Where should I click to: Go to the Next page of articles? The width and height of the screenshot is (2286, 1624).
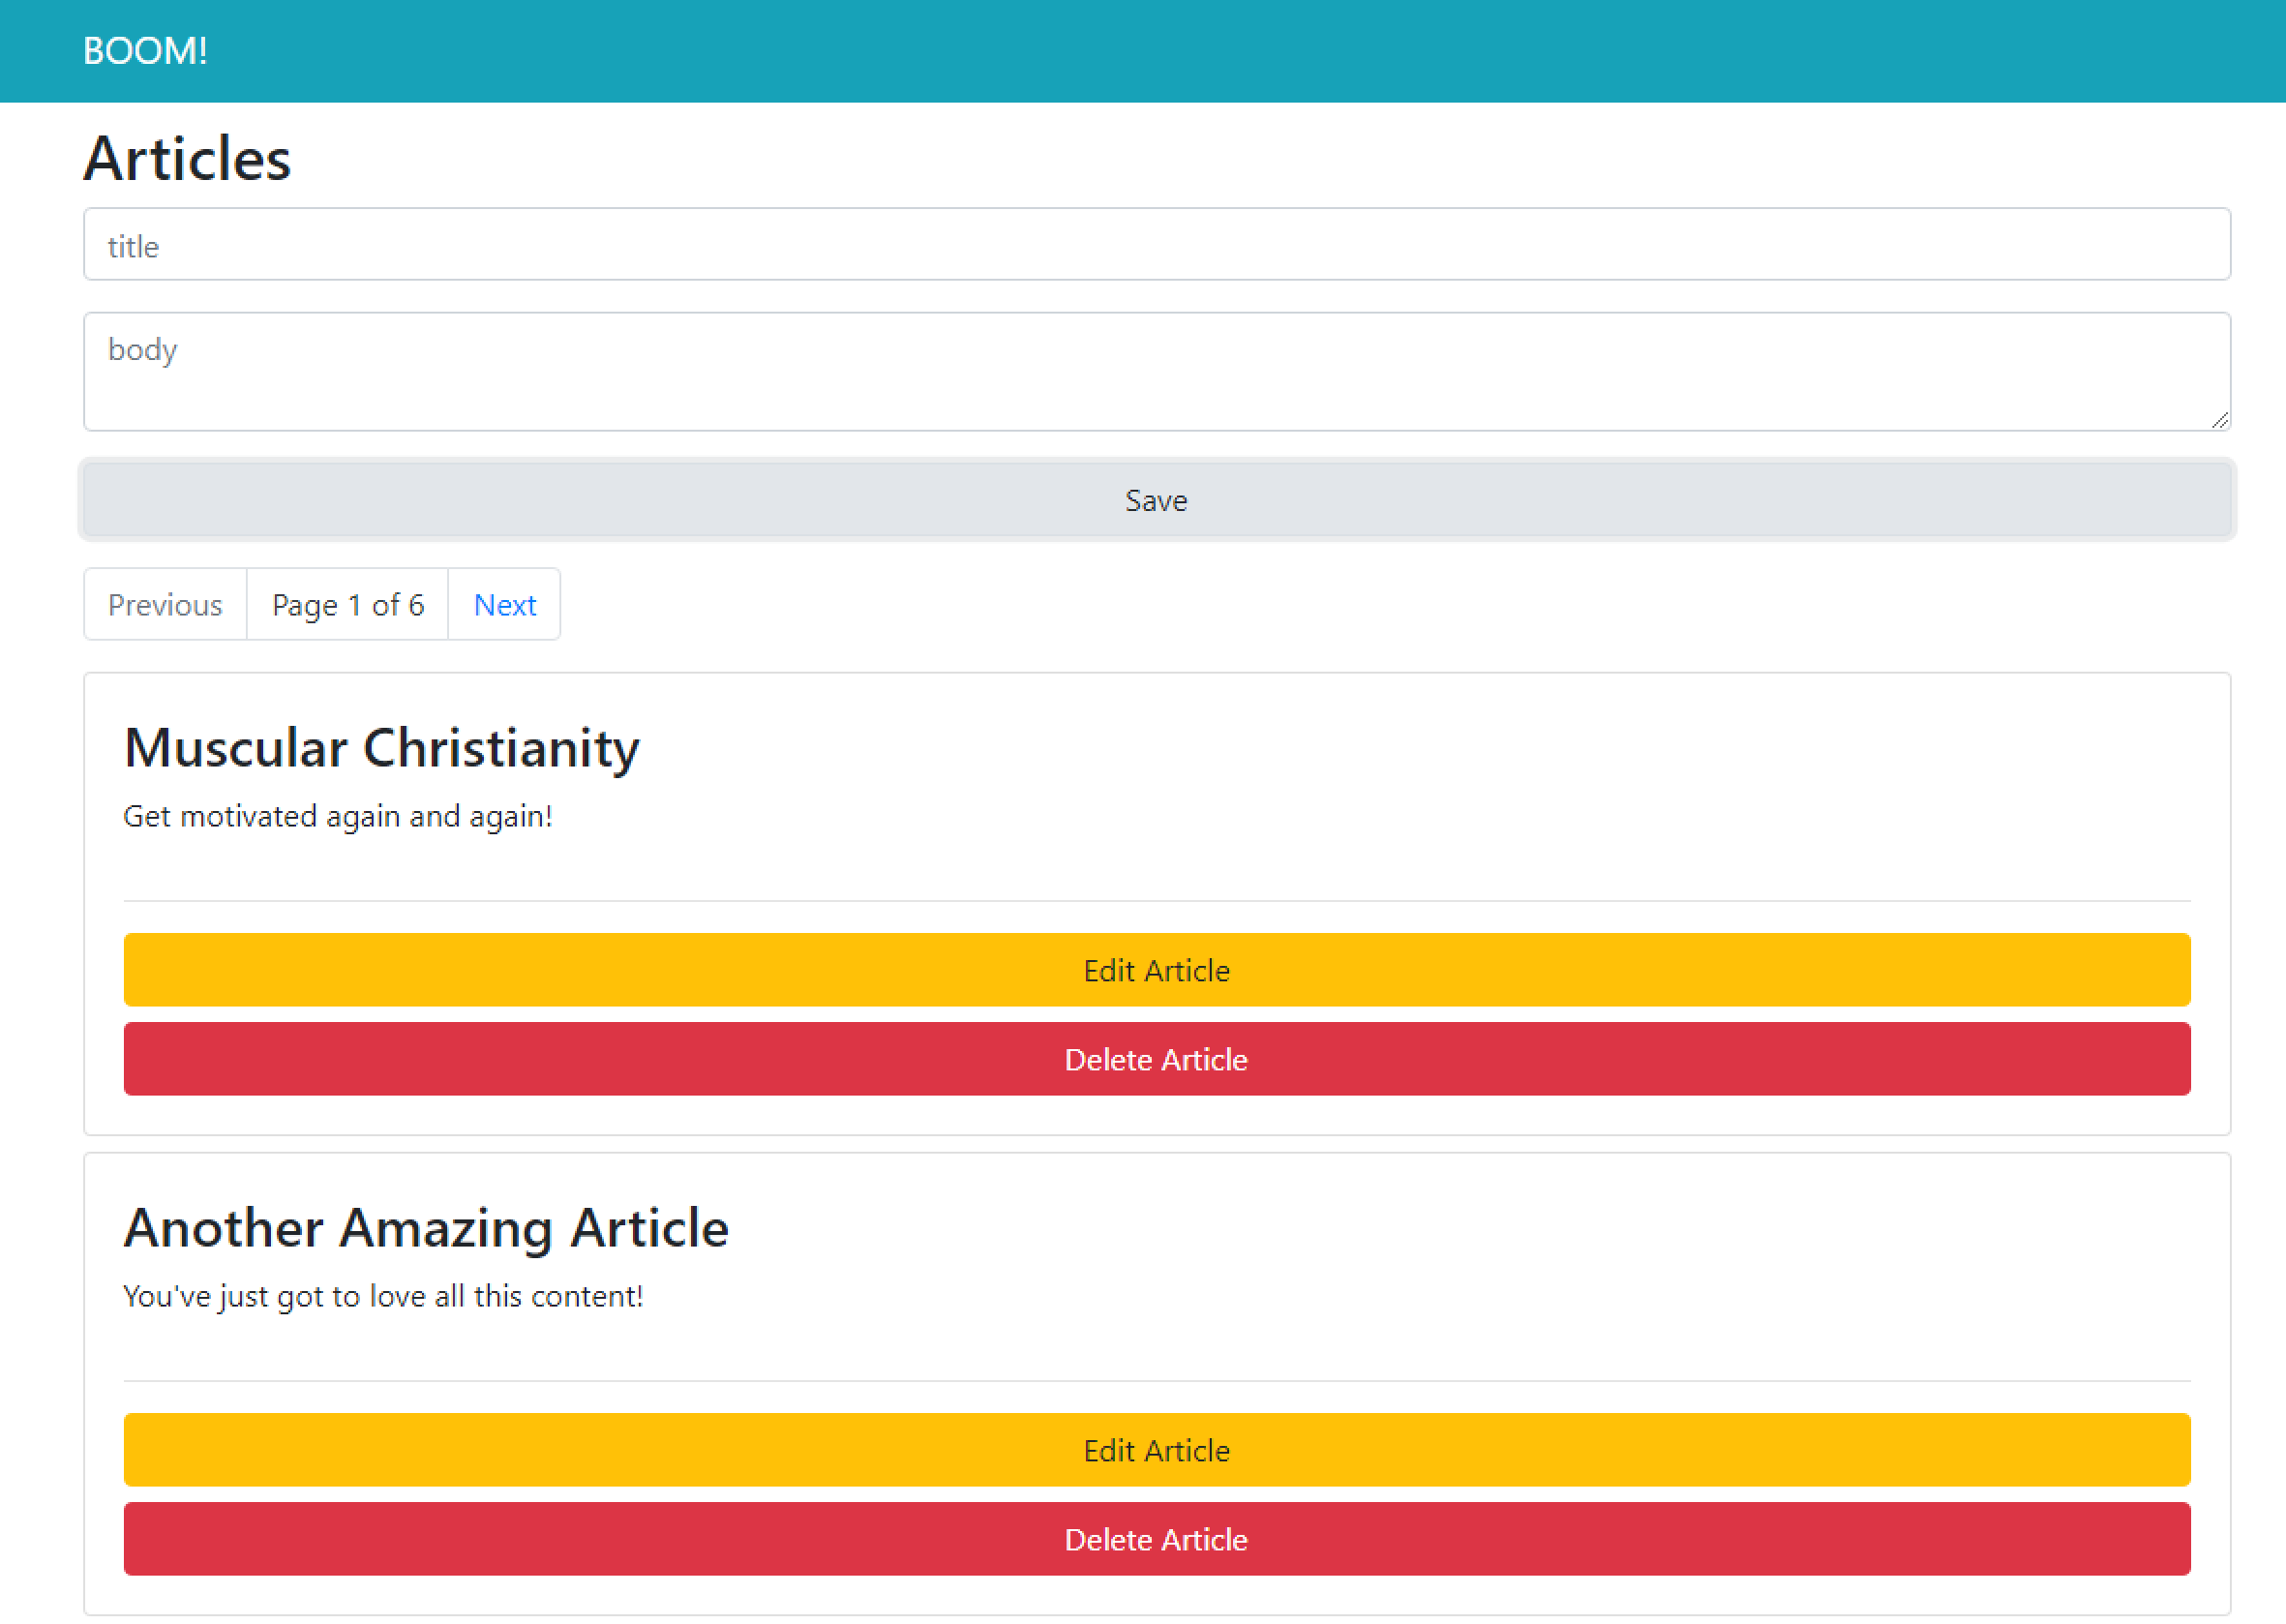[x=504, y=604]
